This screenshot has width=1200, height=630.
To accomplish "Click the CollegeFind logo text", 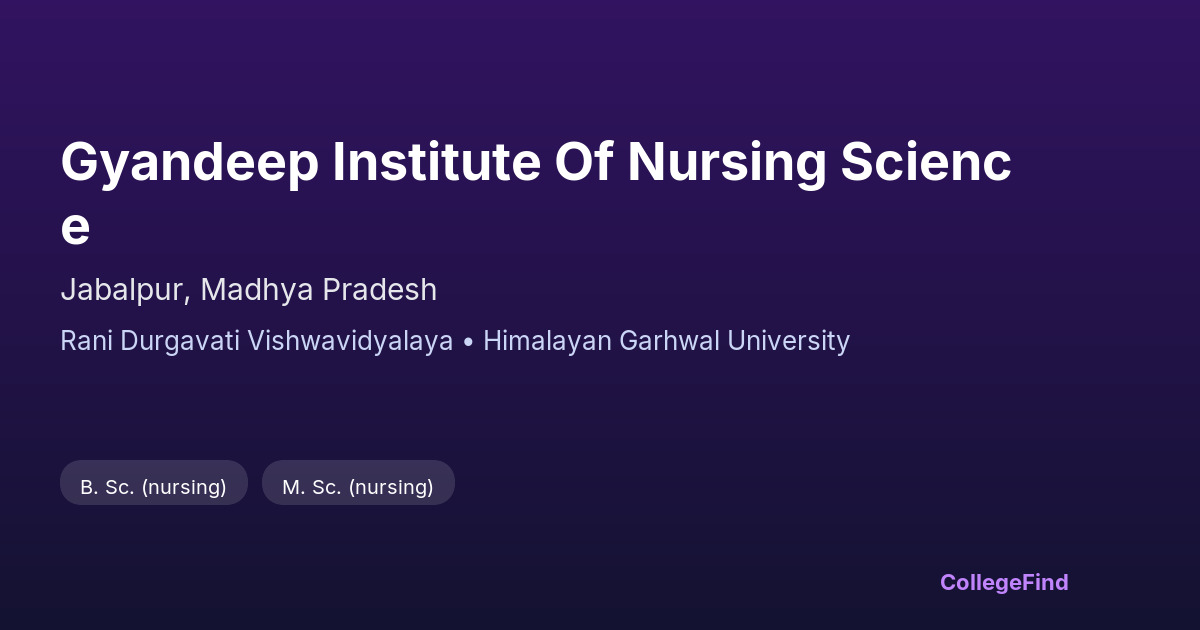I will click(1004, 582).
